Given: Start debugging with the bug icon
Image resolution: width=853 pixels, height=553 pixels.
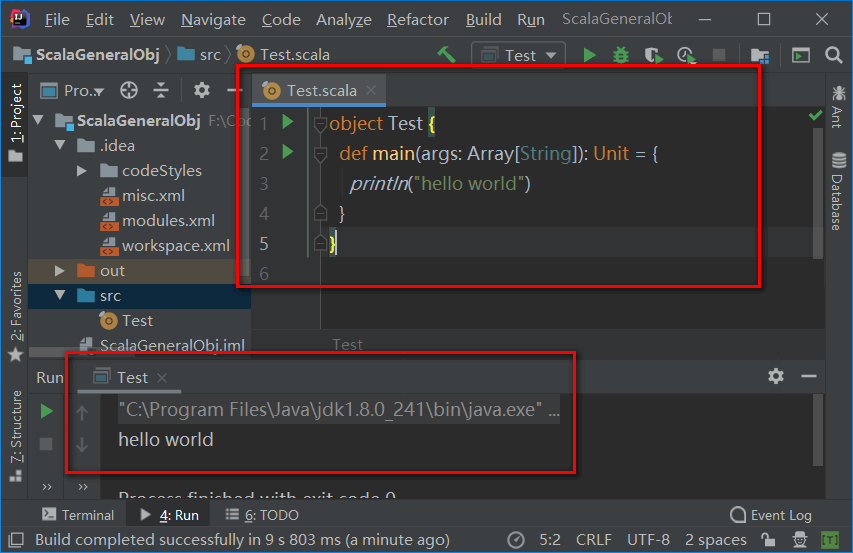Looking at the screenshot, I should (621, 55).
